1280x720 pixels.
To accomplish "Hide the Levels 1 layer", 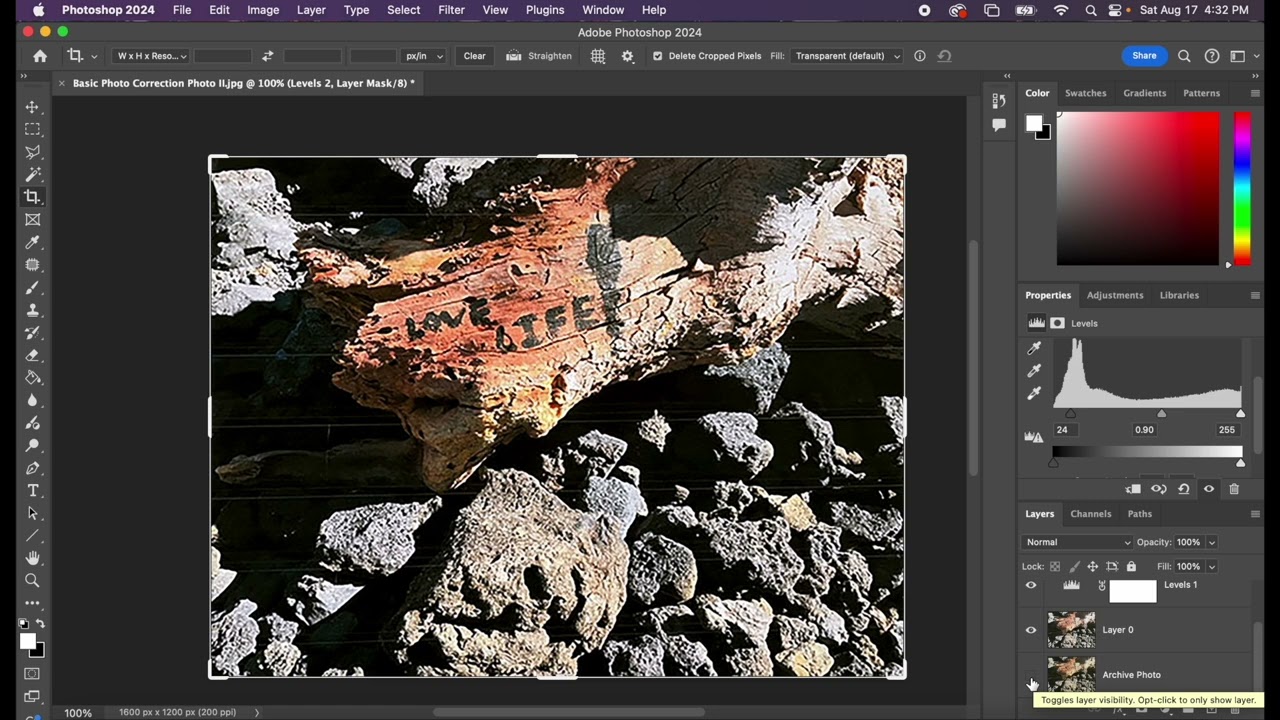I will point(1031,586).
